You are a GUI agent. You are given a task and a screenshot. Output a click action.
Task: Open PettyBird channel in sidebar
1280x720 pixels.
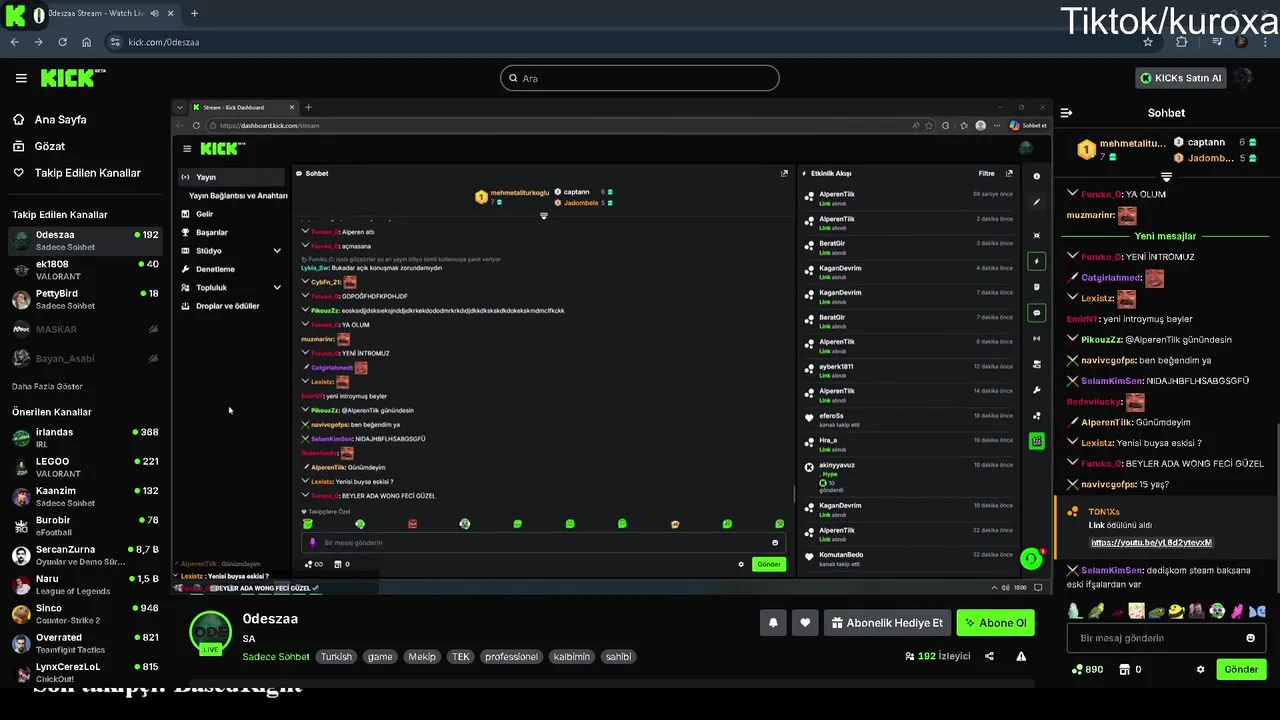tap(85, 299)
